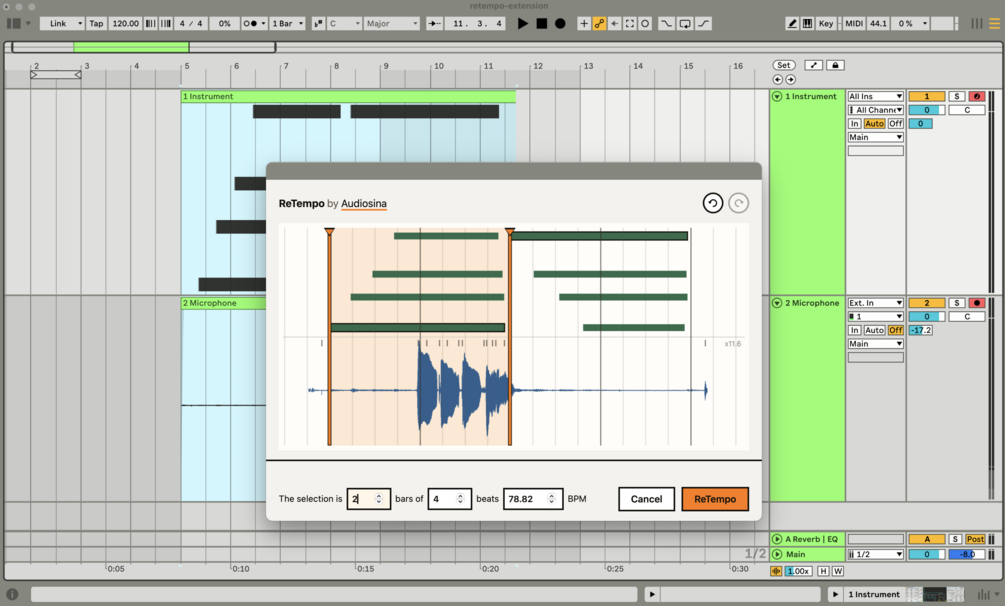1005x606 pixels.
Task: Fold the 2 Microphone track
Action: point(777,303)
